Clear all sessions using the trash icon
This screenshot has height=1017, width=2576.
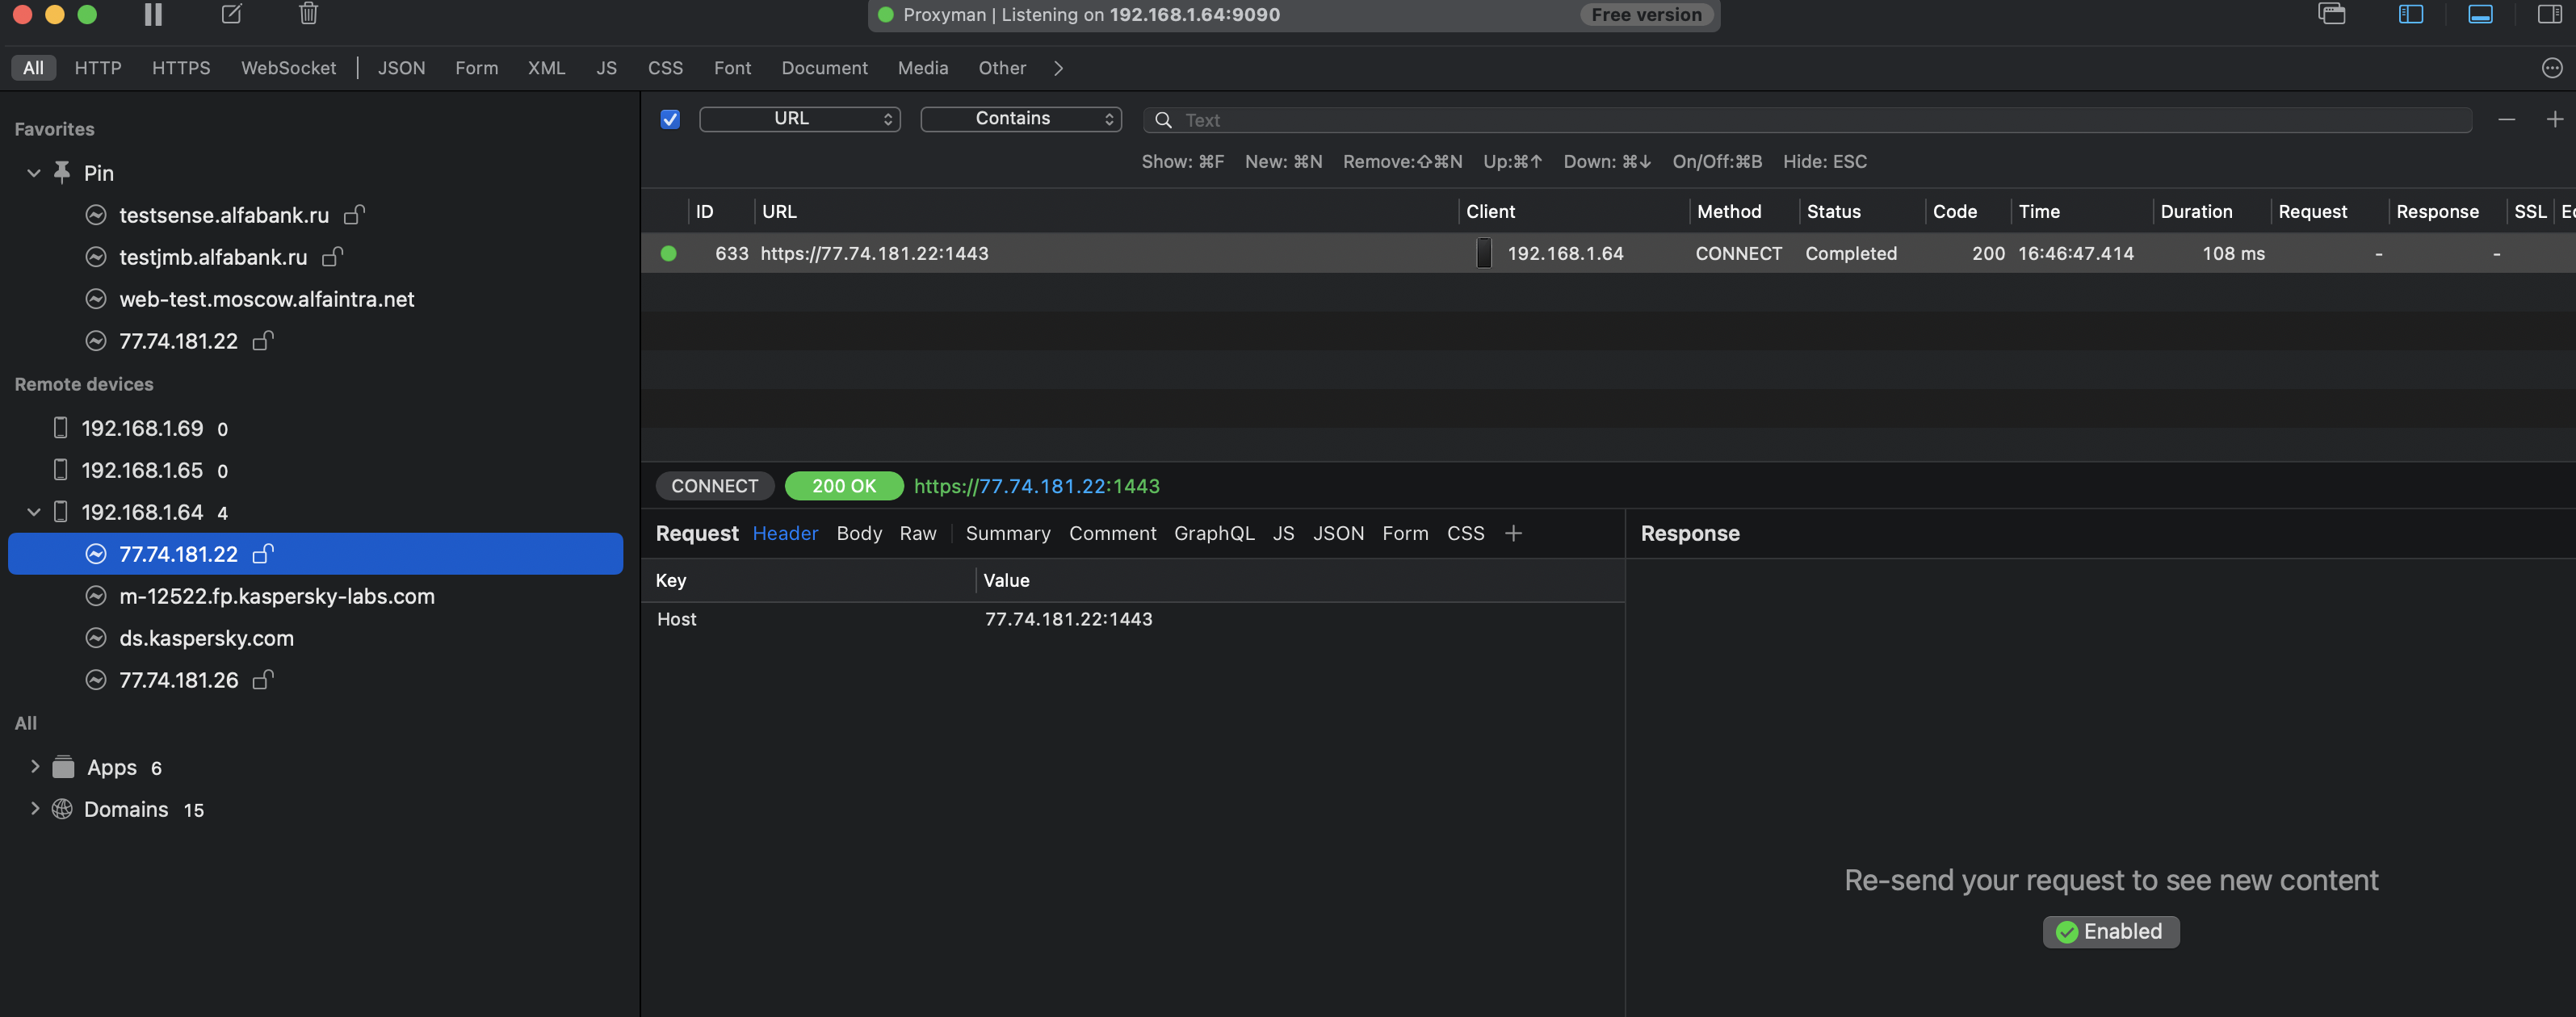tap(308, 14)
